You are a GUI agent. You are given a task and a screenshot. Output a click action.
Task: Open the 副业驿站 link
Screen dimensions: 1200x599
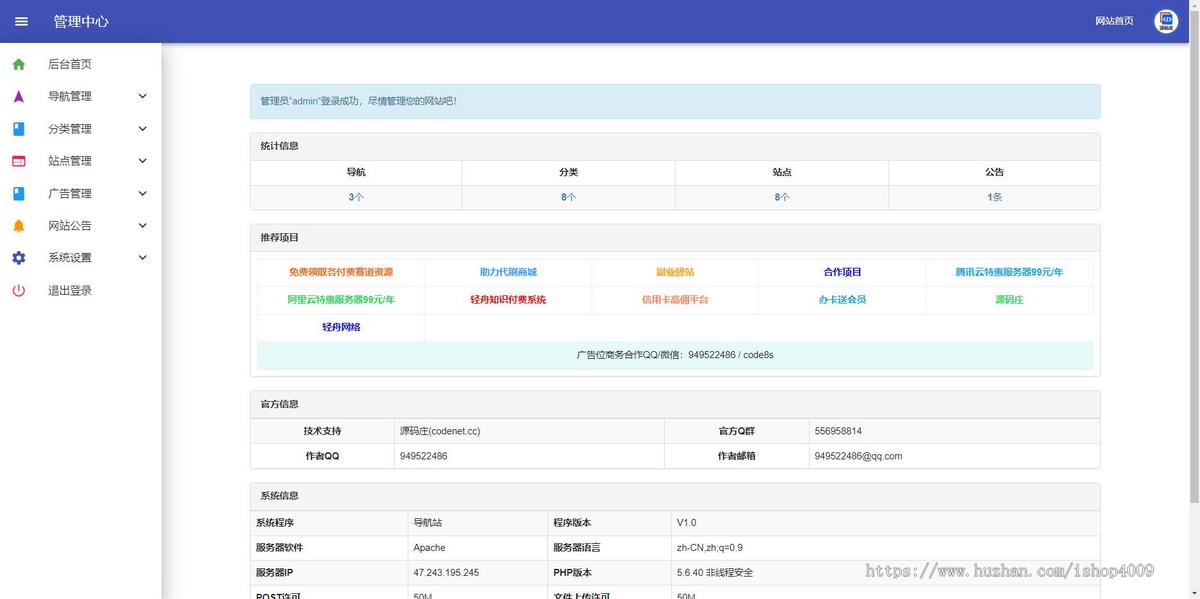click(675, 272)
